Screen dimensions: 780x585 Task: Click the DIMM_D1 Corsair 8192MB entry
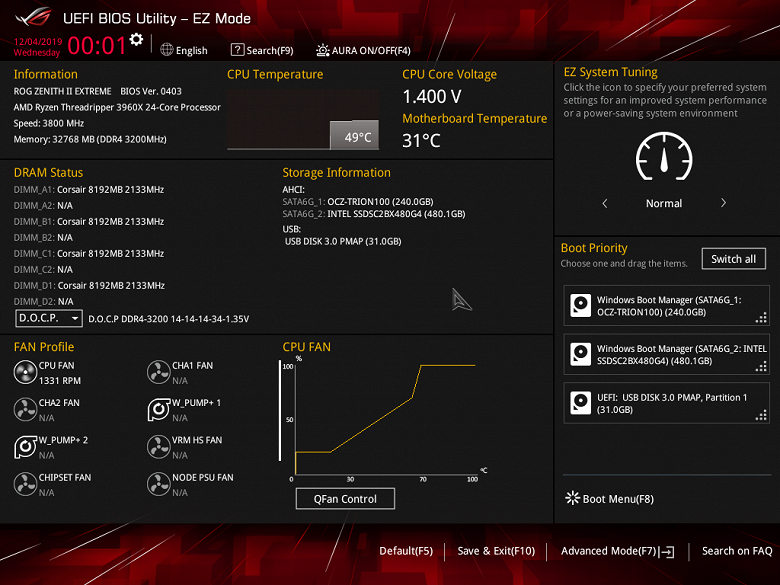pos(89,286)
